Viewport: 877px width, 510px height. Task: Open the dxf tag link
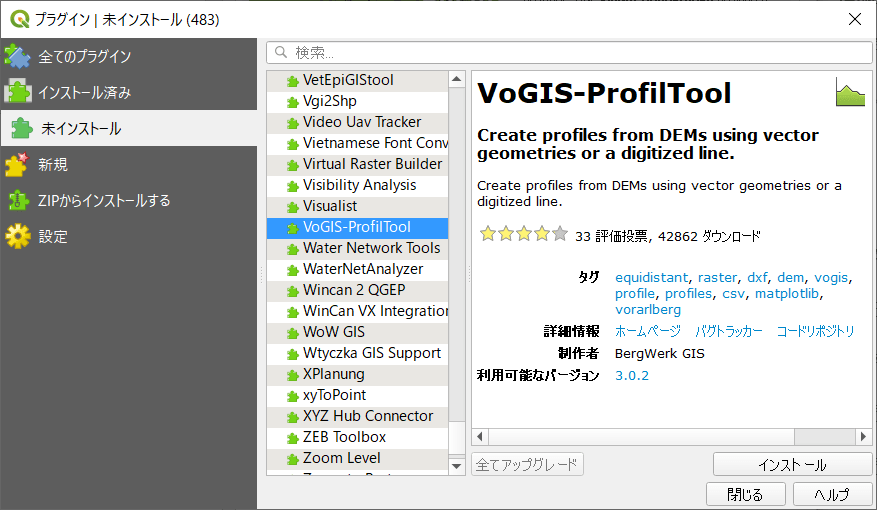coord(757,278)
